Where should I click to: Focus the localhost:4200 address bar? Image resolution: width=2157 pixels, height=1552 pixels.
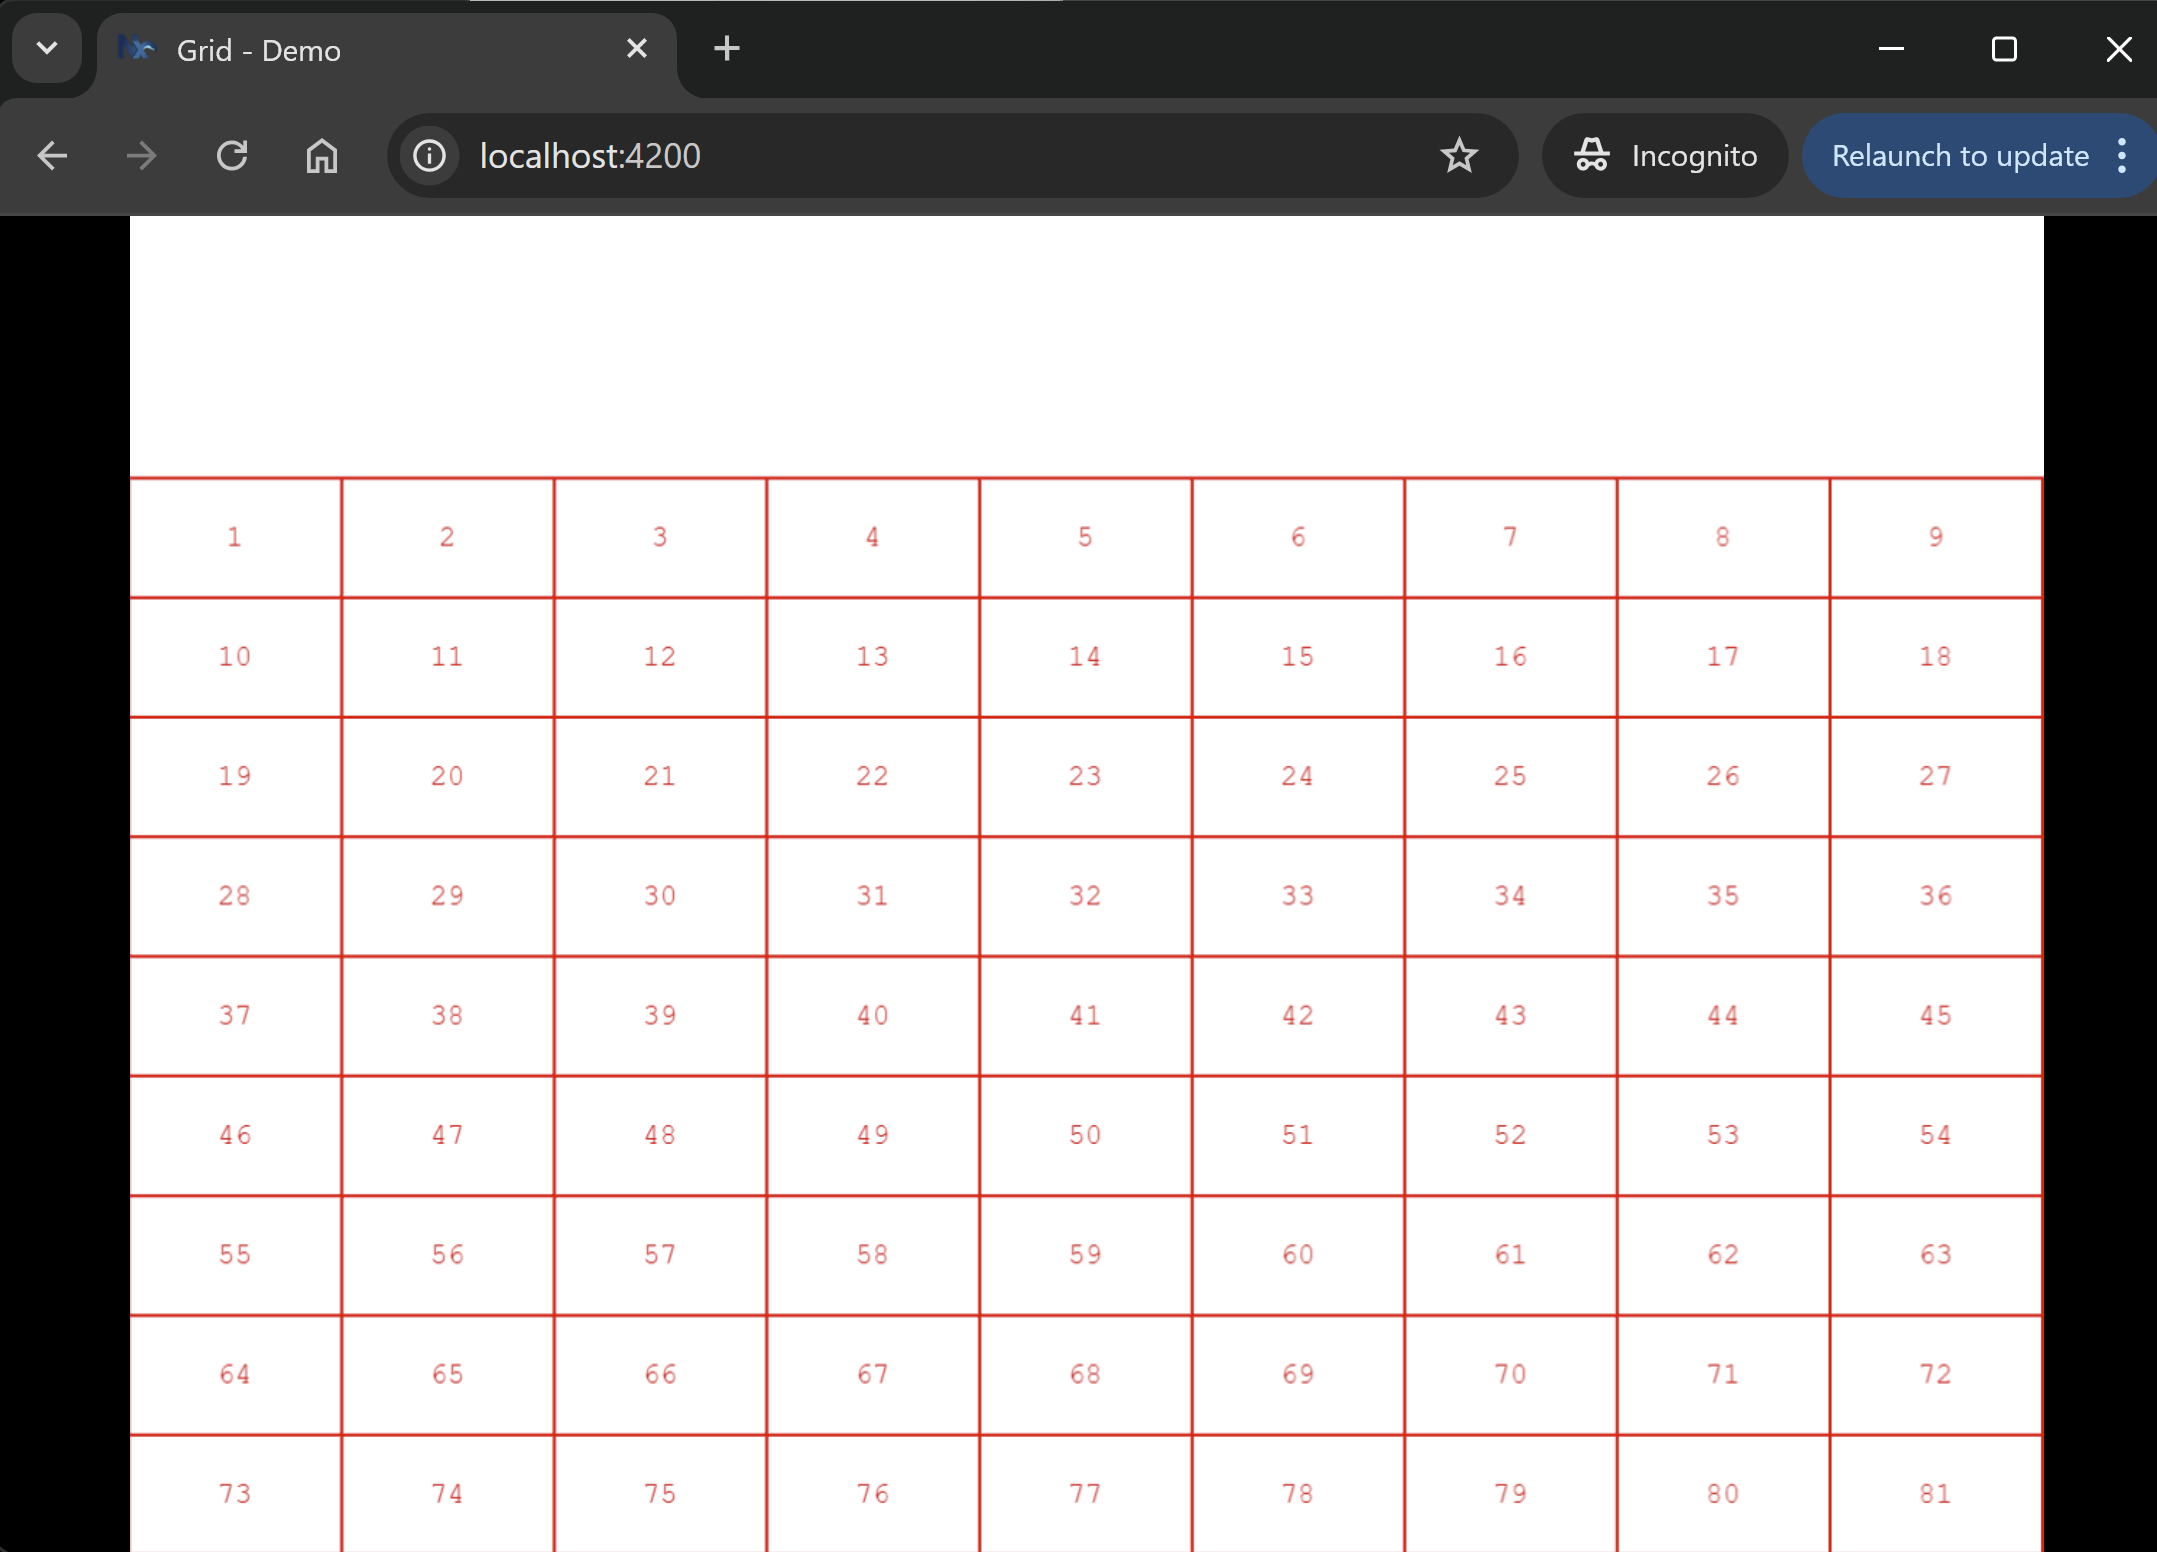(900, 156)
